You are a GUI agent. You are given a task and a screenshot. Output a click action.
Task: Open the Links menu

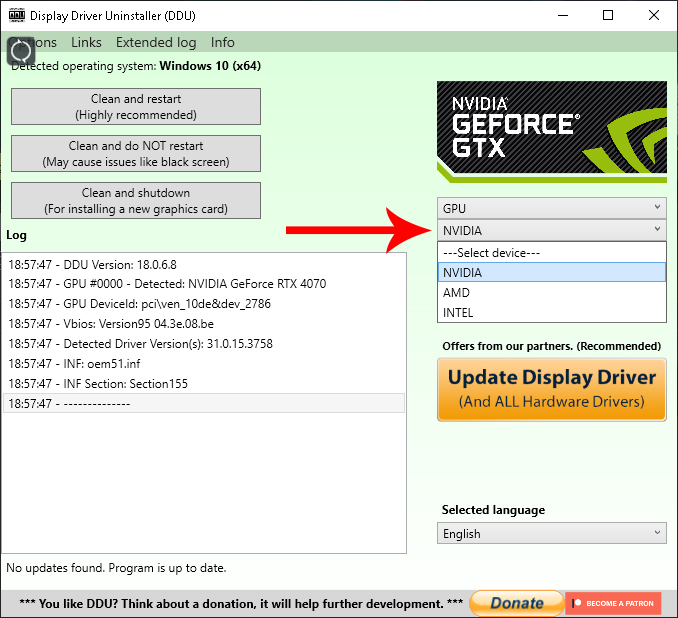[86, 42]
